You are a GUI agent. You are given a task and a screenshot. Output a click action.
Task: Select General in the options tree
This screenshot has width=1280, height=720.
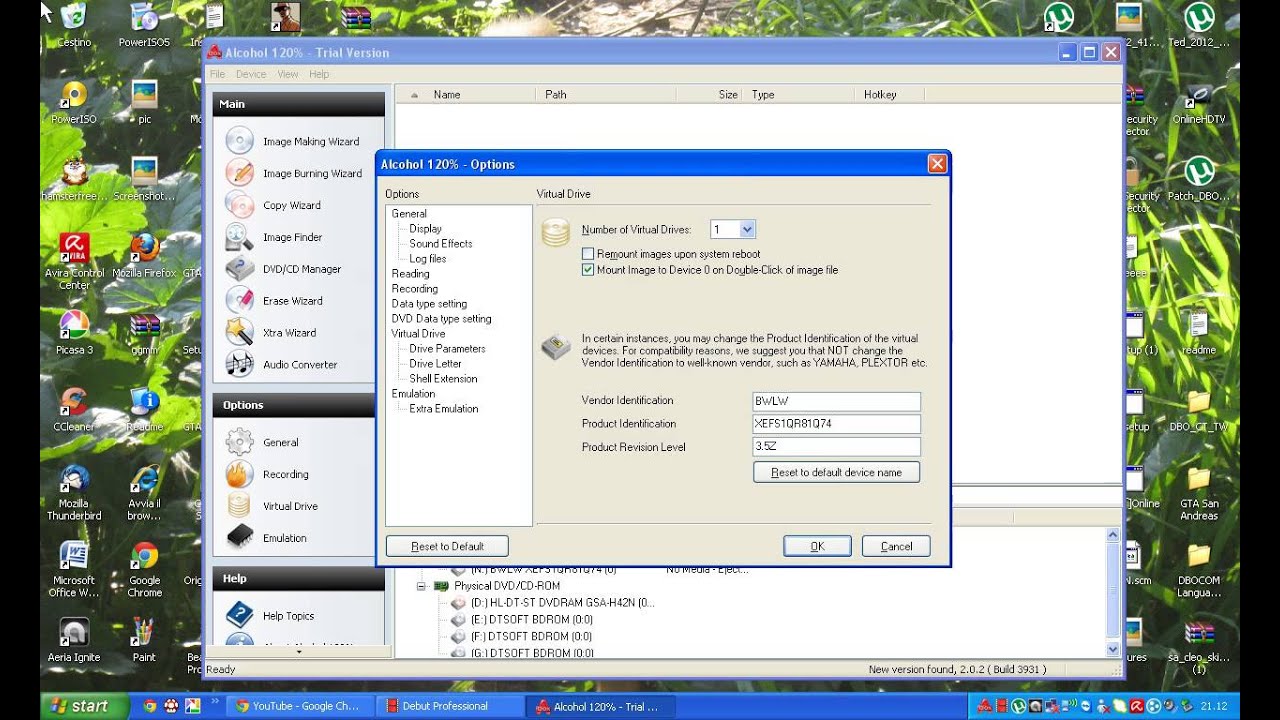click(x=409, y=213)
